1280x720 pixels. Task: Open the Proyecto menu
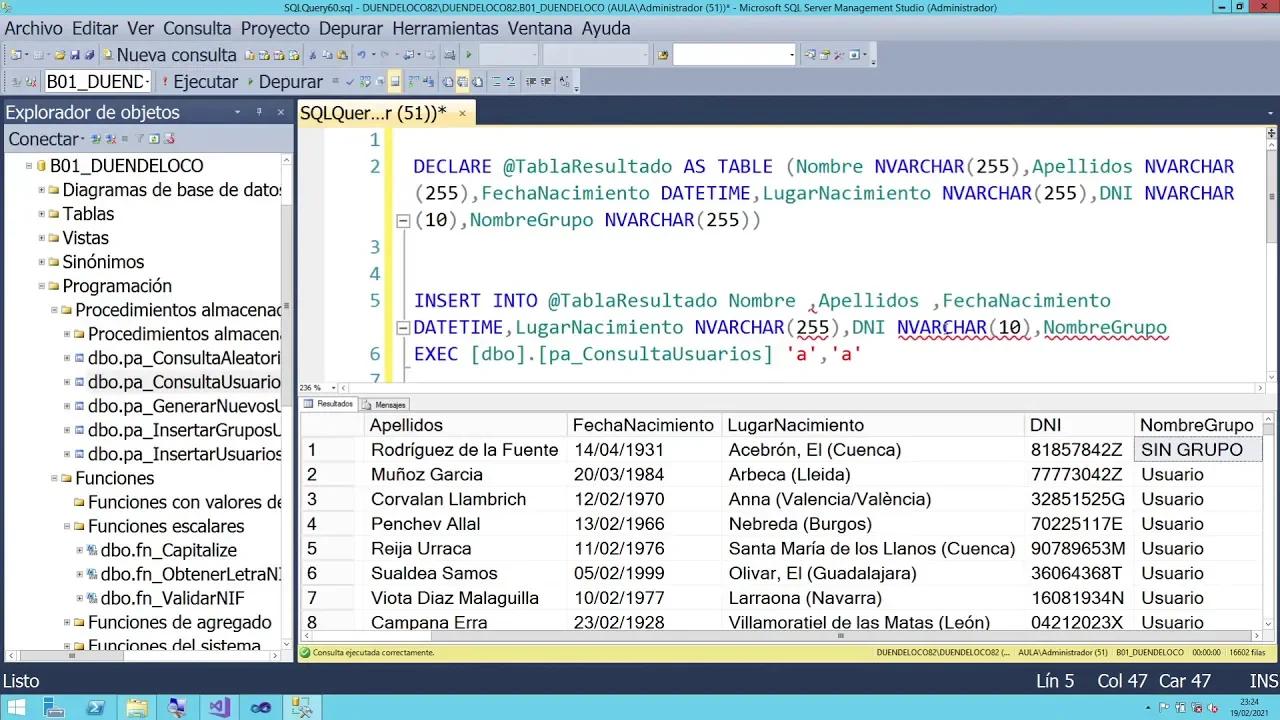pos(275,28)
